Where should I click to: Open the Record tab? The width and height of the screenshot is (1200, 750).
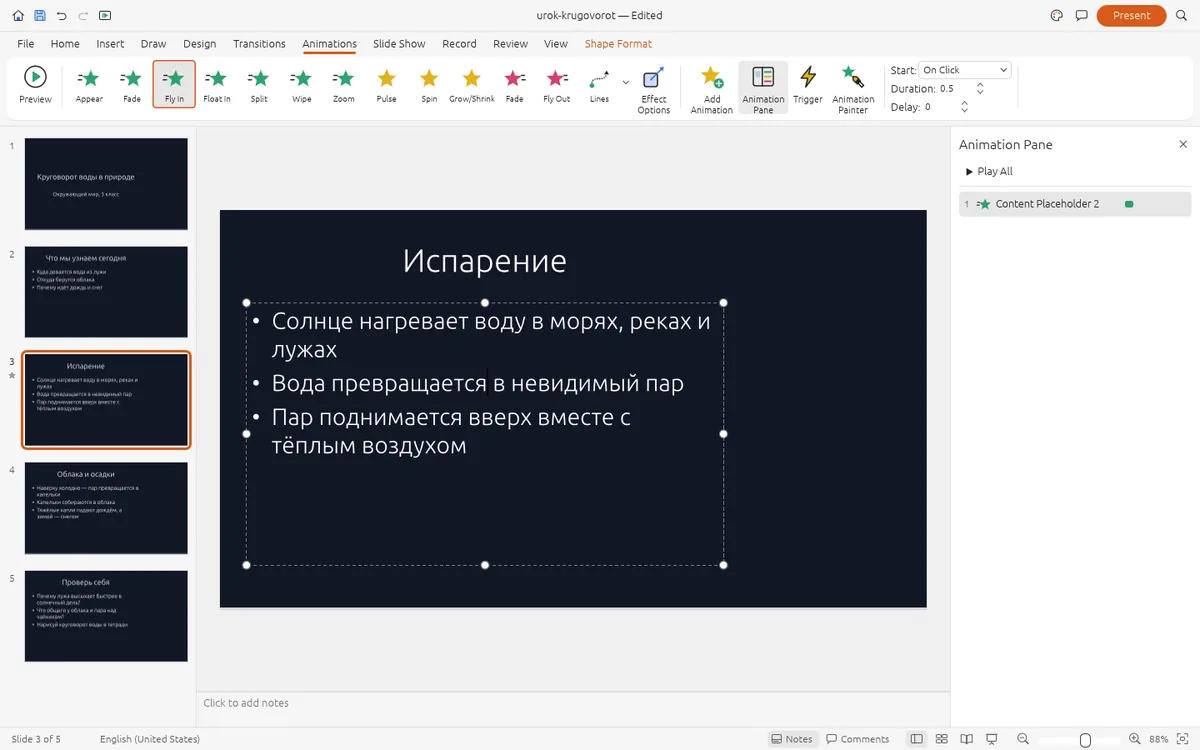coord(459,44)
